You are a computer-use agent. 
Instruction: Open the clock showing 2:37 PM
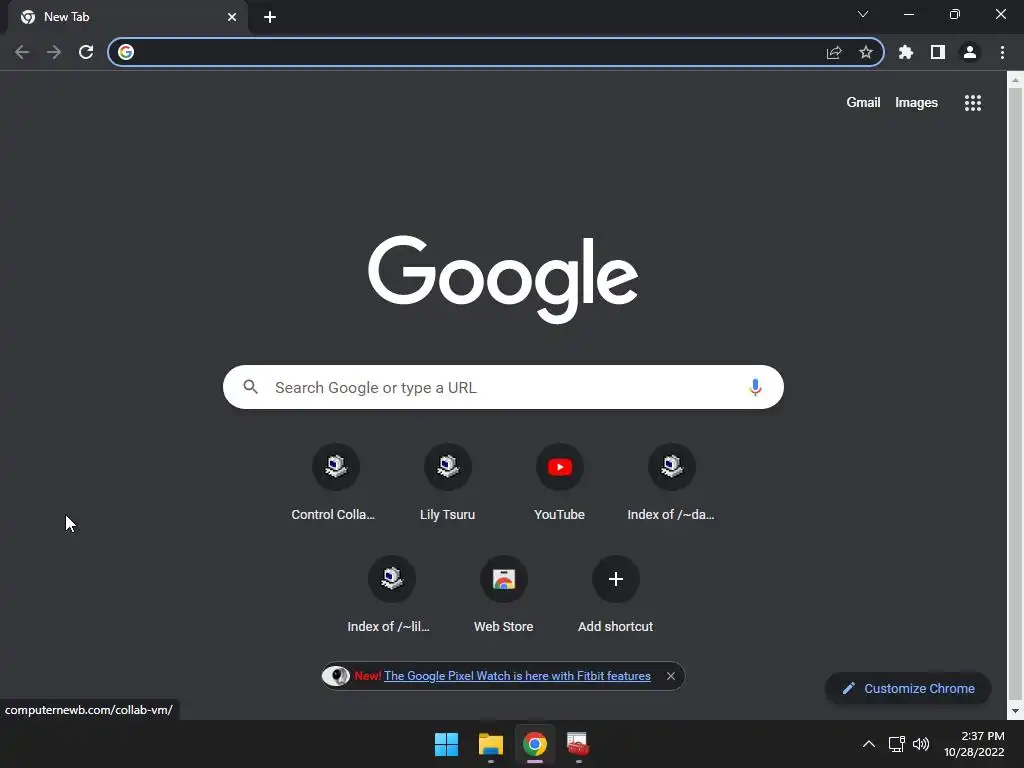click(x=974, y=744)
